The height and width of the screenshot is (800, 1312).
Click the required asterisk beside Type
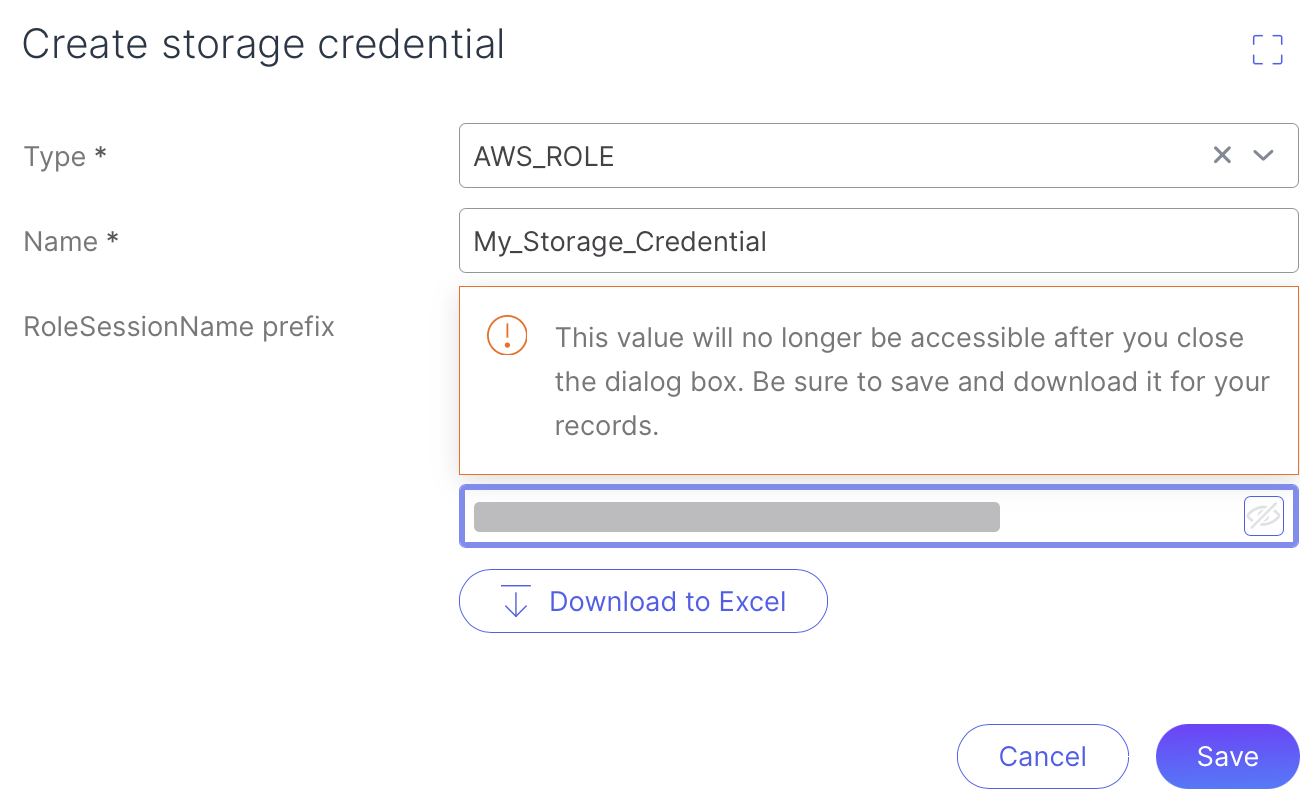(100, 155)
